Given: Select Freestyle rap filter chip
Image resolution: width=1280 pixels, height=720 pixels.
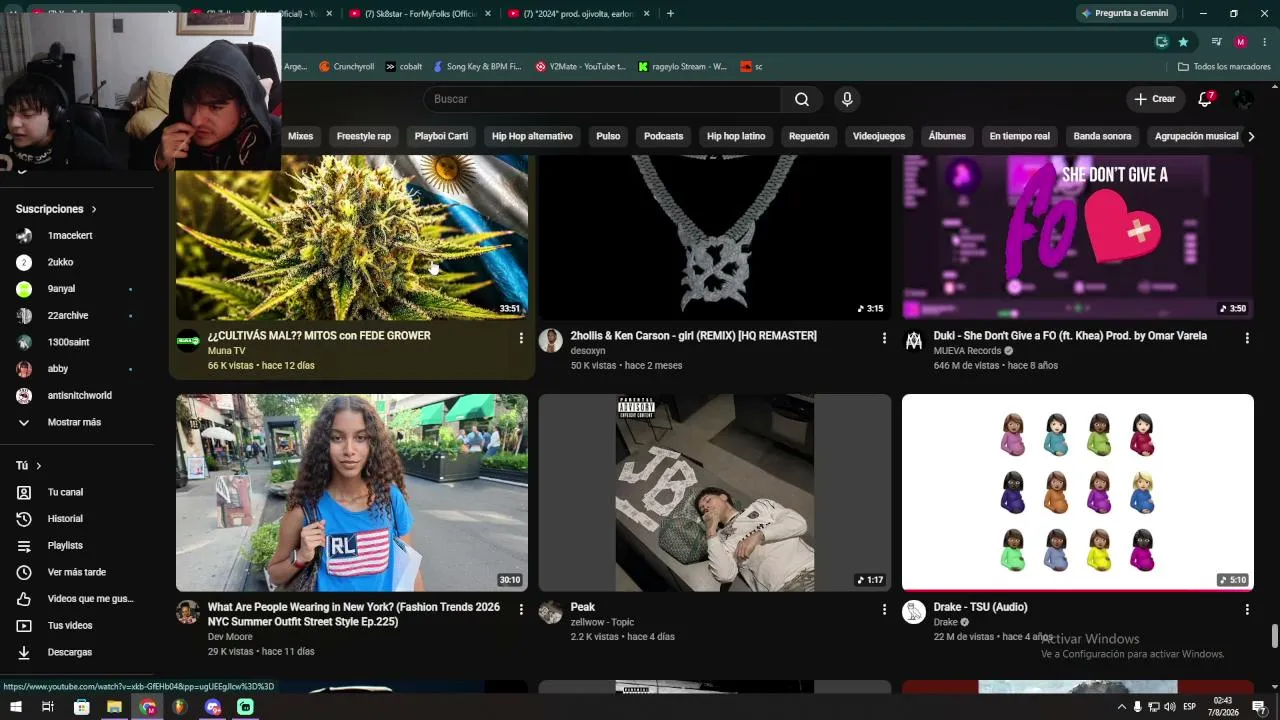Looking at the screenshot, I should [x=364, y=136].
